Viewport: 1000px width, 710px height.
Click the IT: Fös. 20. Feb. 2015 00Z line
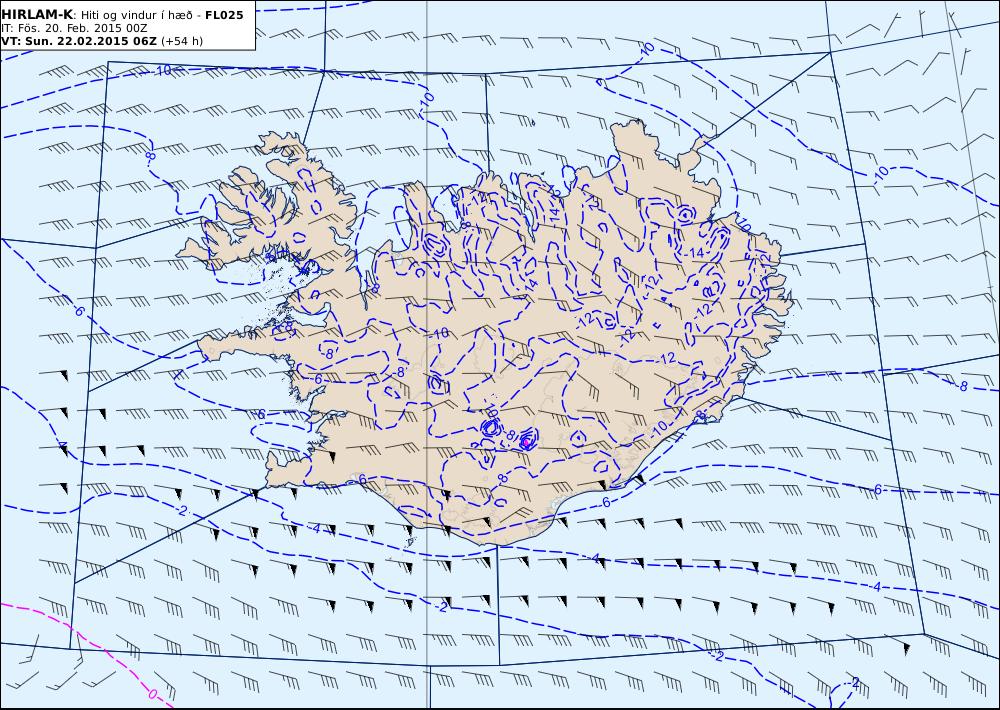click(x=75, y=28)
